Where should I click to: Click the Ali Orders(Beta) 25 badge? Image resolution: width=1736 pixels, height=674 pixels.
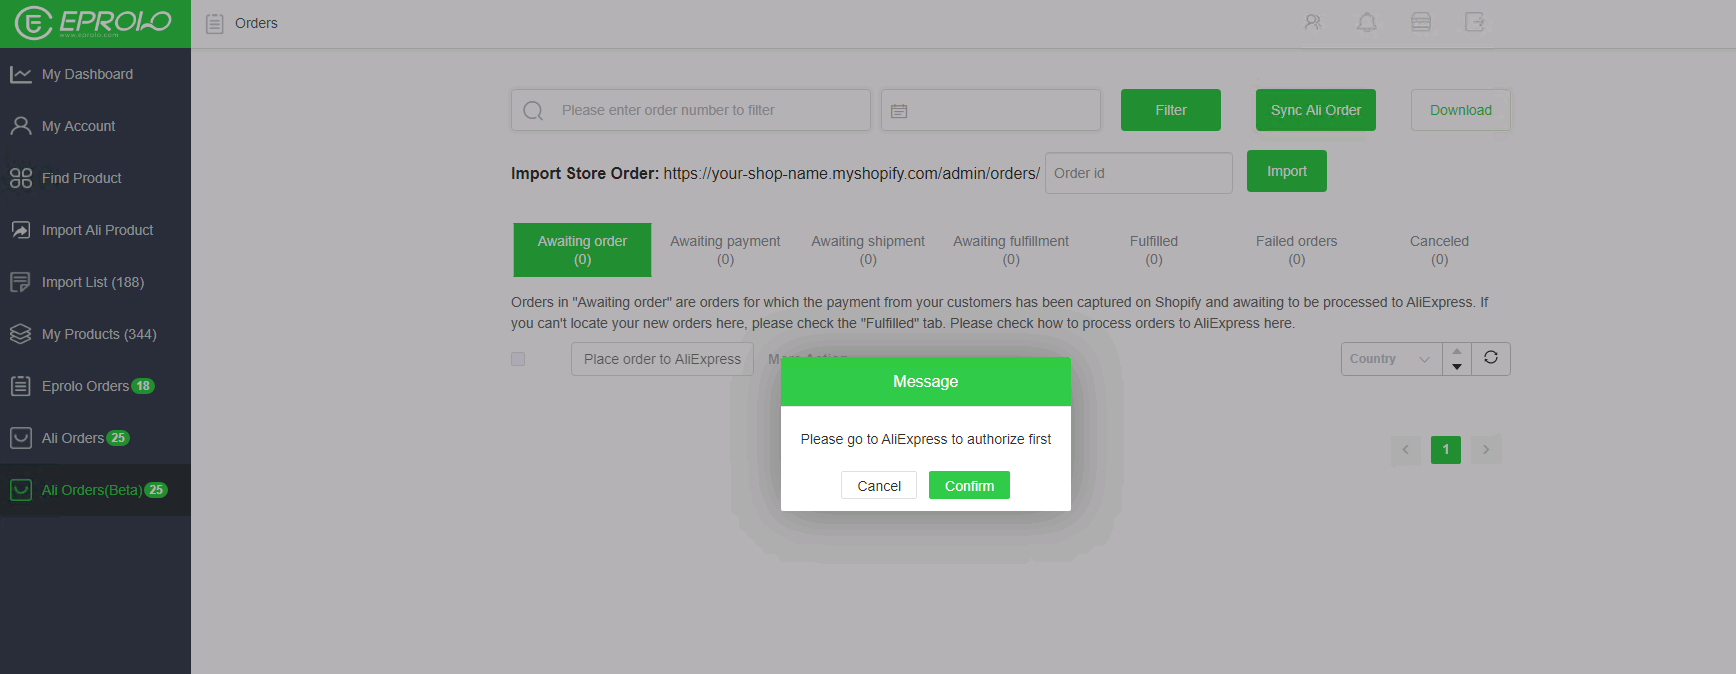click(x=156, y=490)
